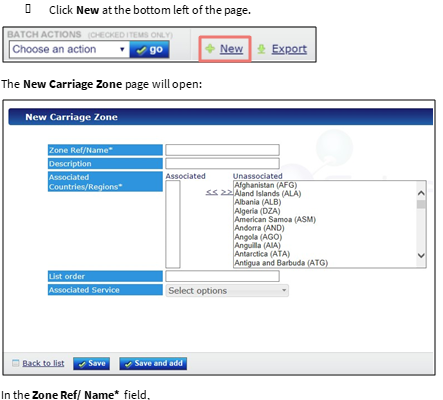Select Anguilla (AIA) in the list
The width and height of the screenshot is (443, 400).
(x=257, y=245)
